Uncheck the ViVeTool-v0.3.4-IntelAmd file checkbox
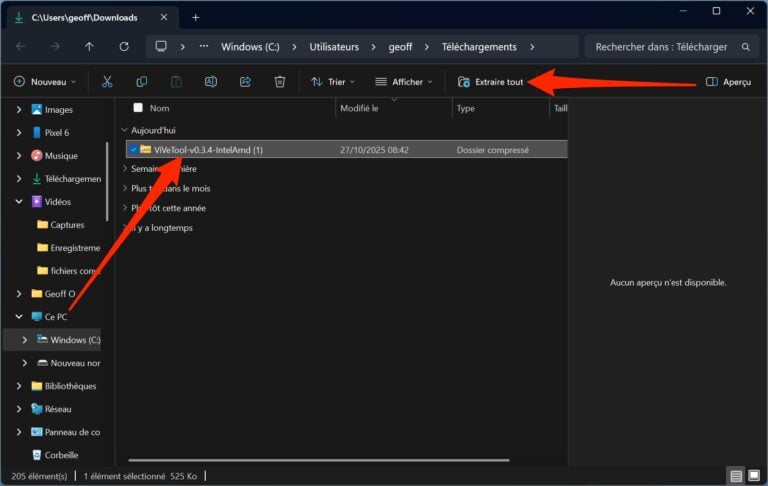Image resolution: width=768 pixels, height=486 pixels. 133,150
